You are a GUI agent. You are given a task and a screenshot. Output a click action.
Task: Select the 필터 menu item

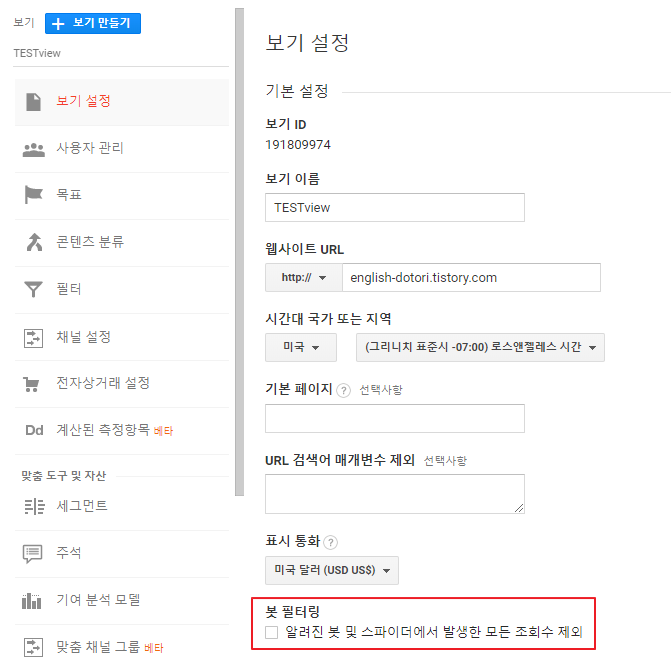pyautogui.click(x=122, y=290)
